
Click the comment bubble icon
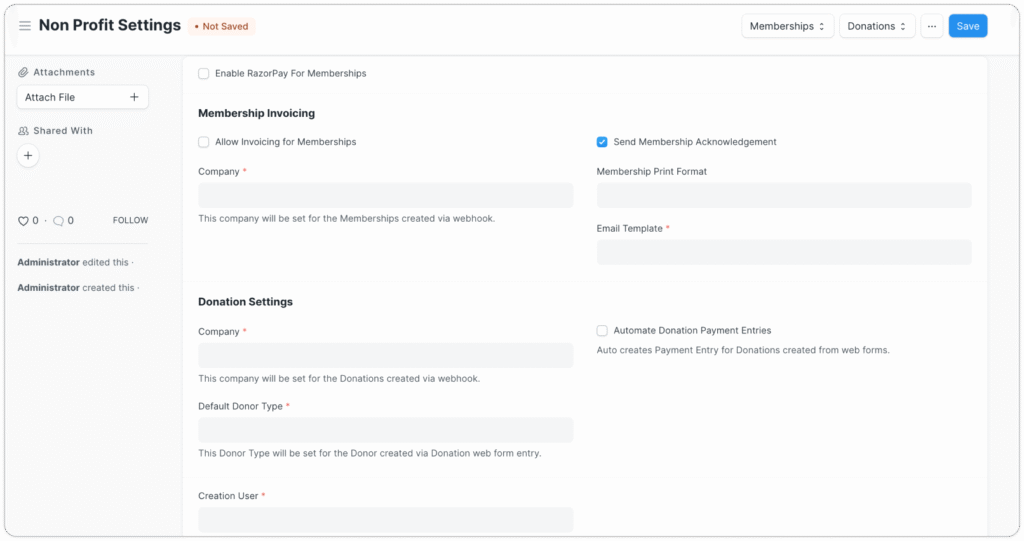[58, 220]
